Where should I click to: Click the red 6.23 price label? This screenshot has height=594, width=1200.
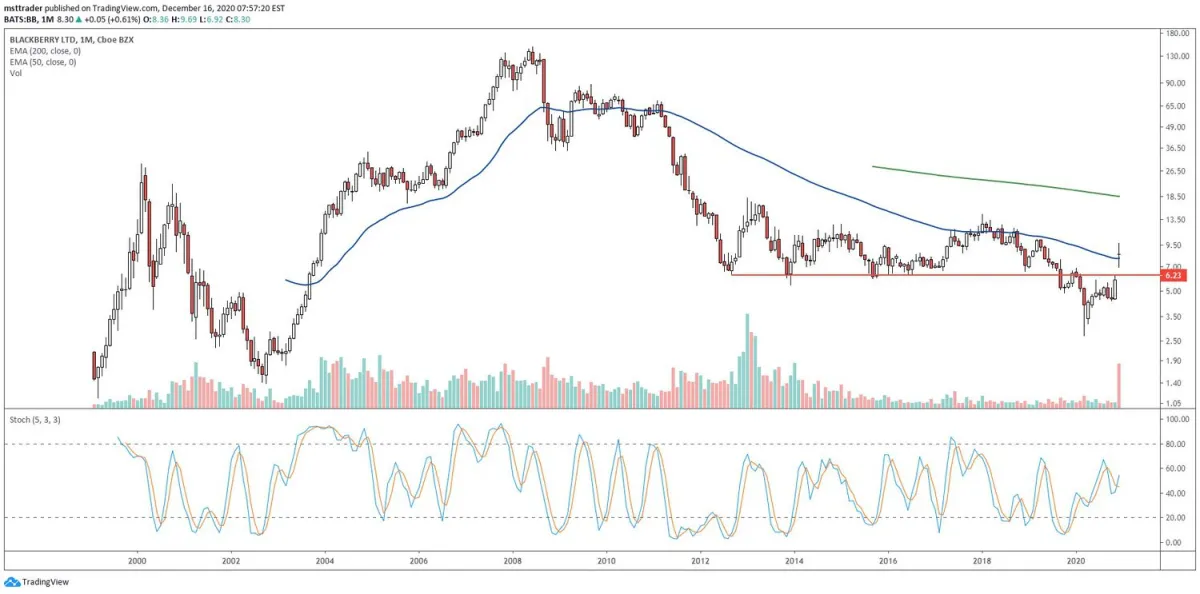[x=1174, y=274]
